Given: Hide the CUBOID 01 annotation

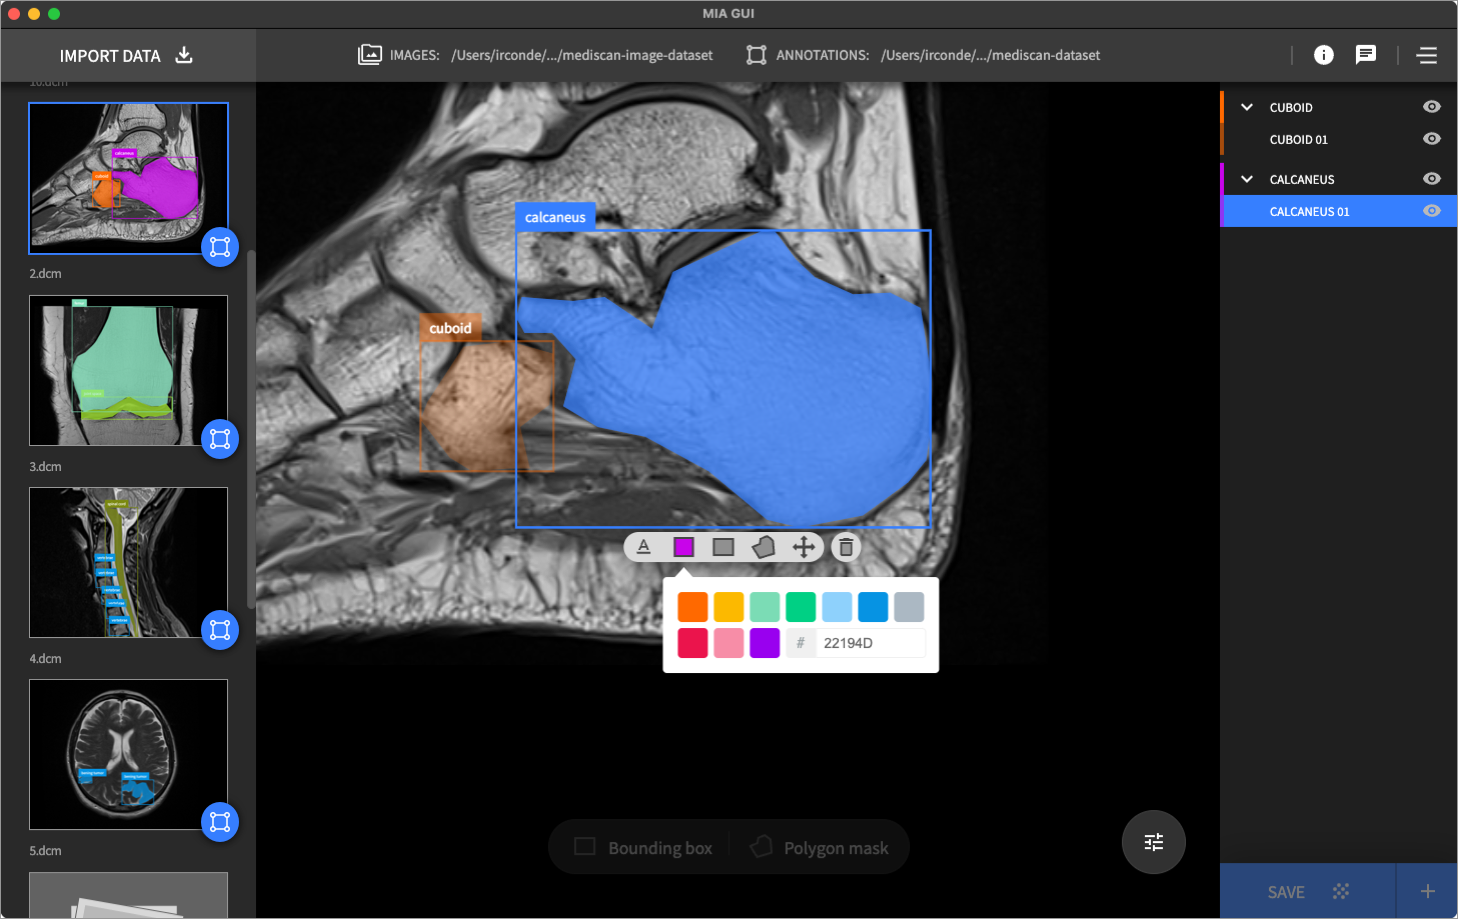Looking at the screenshot, I should click(1432, 139).
